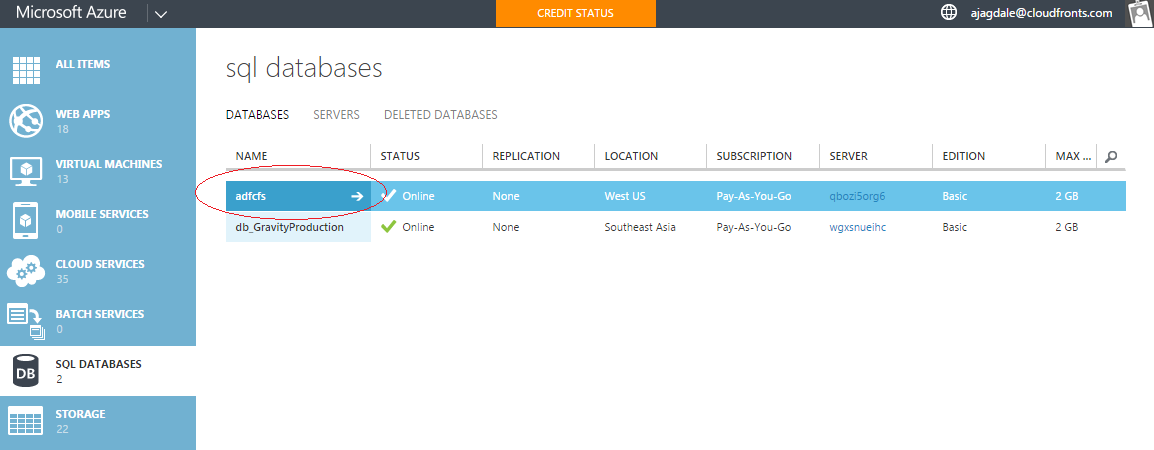Viewport: 1154px width, 450px height.
Task: Open All Items grid icon
Action: (26, 70)
